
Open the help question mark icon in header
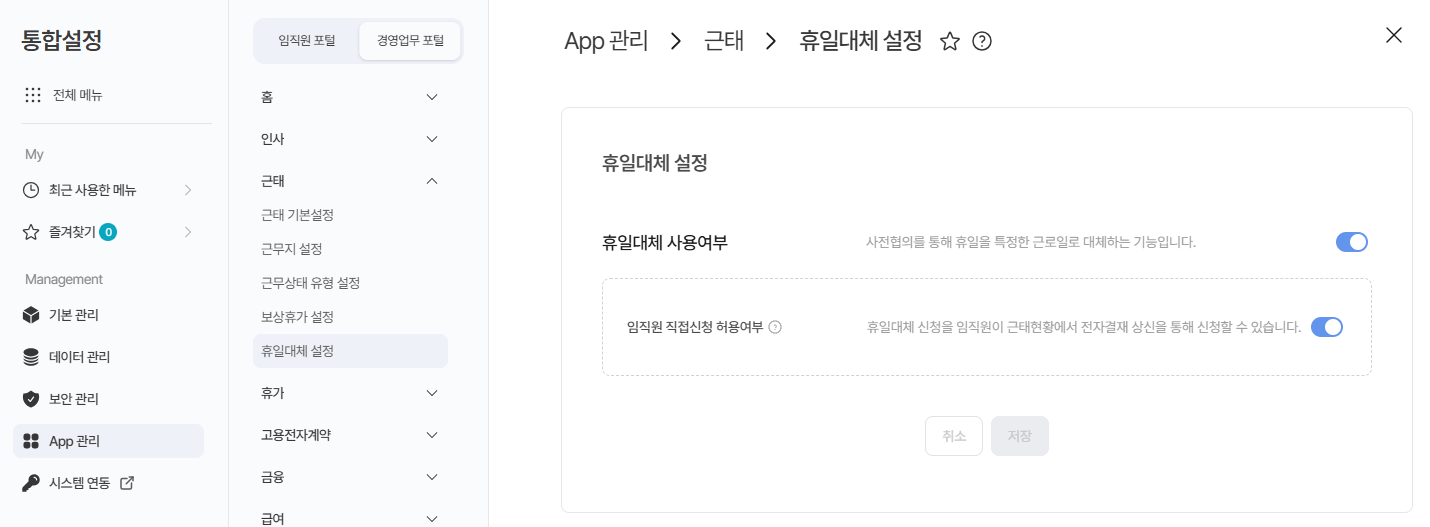tap(982, 41)
